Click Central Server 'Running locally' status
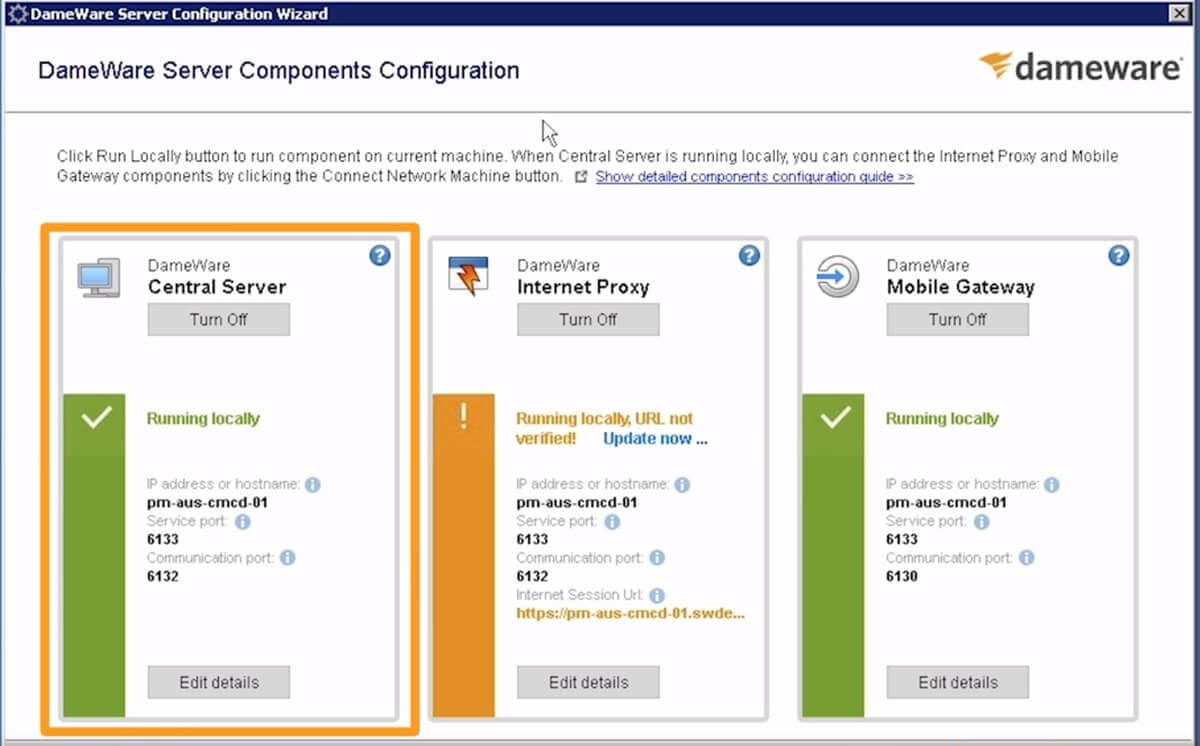The height and width of the screenshot is (746, 1200). 203,419
